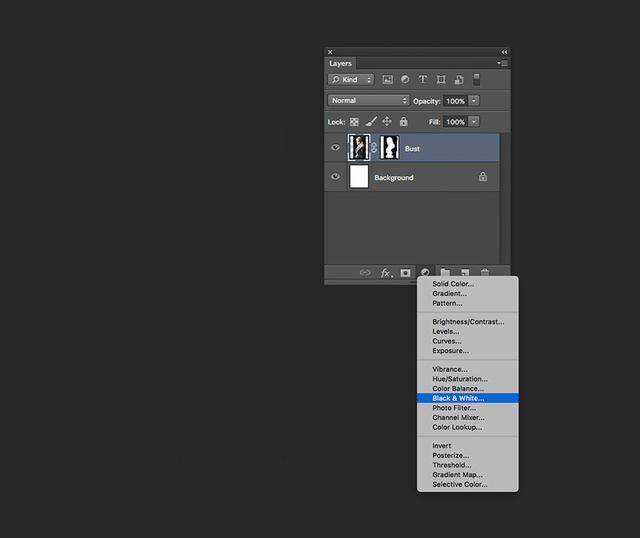Close the Layers panel with X

(330, 52)
